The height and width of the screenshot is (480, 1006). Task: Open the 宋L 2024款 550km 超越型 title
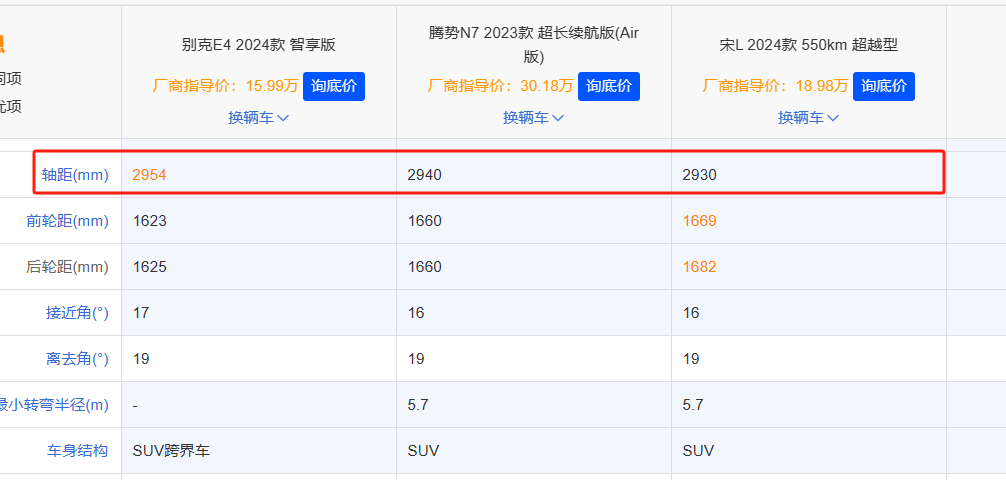tap(808, 45)
